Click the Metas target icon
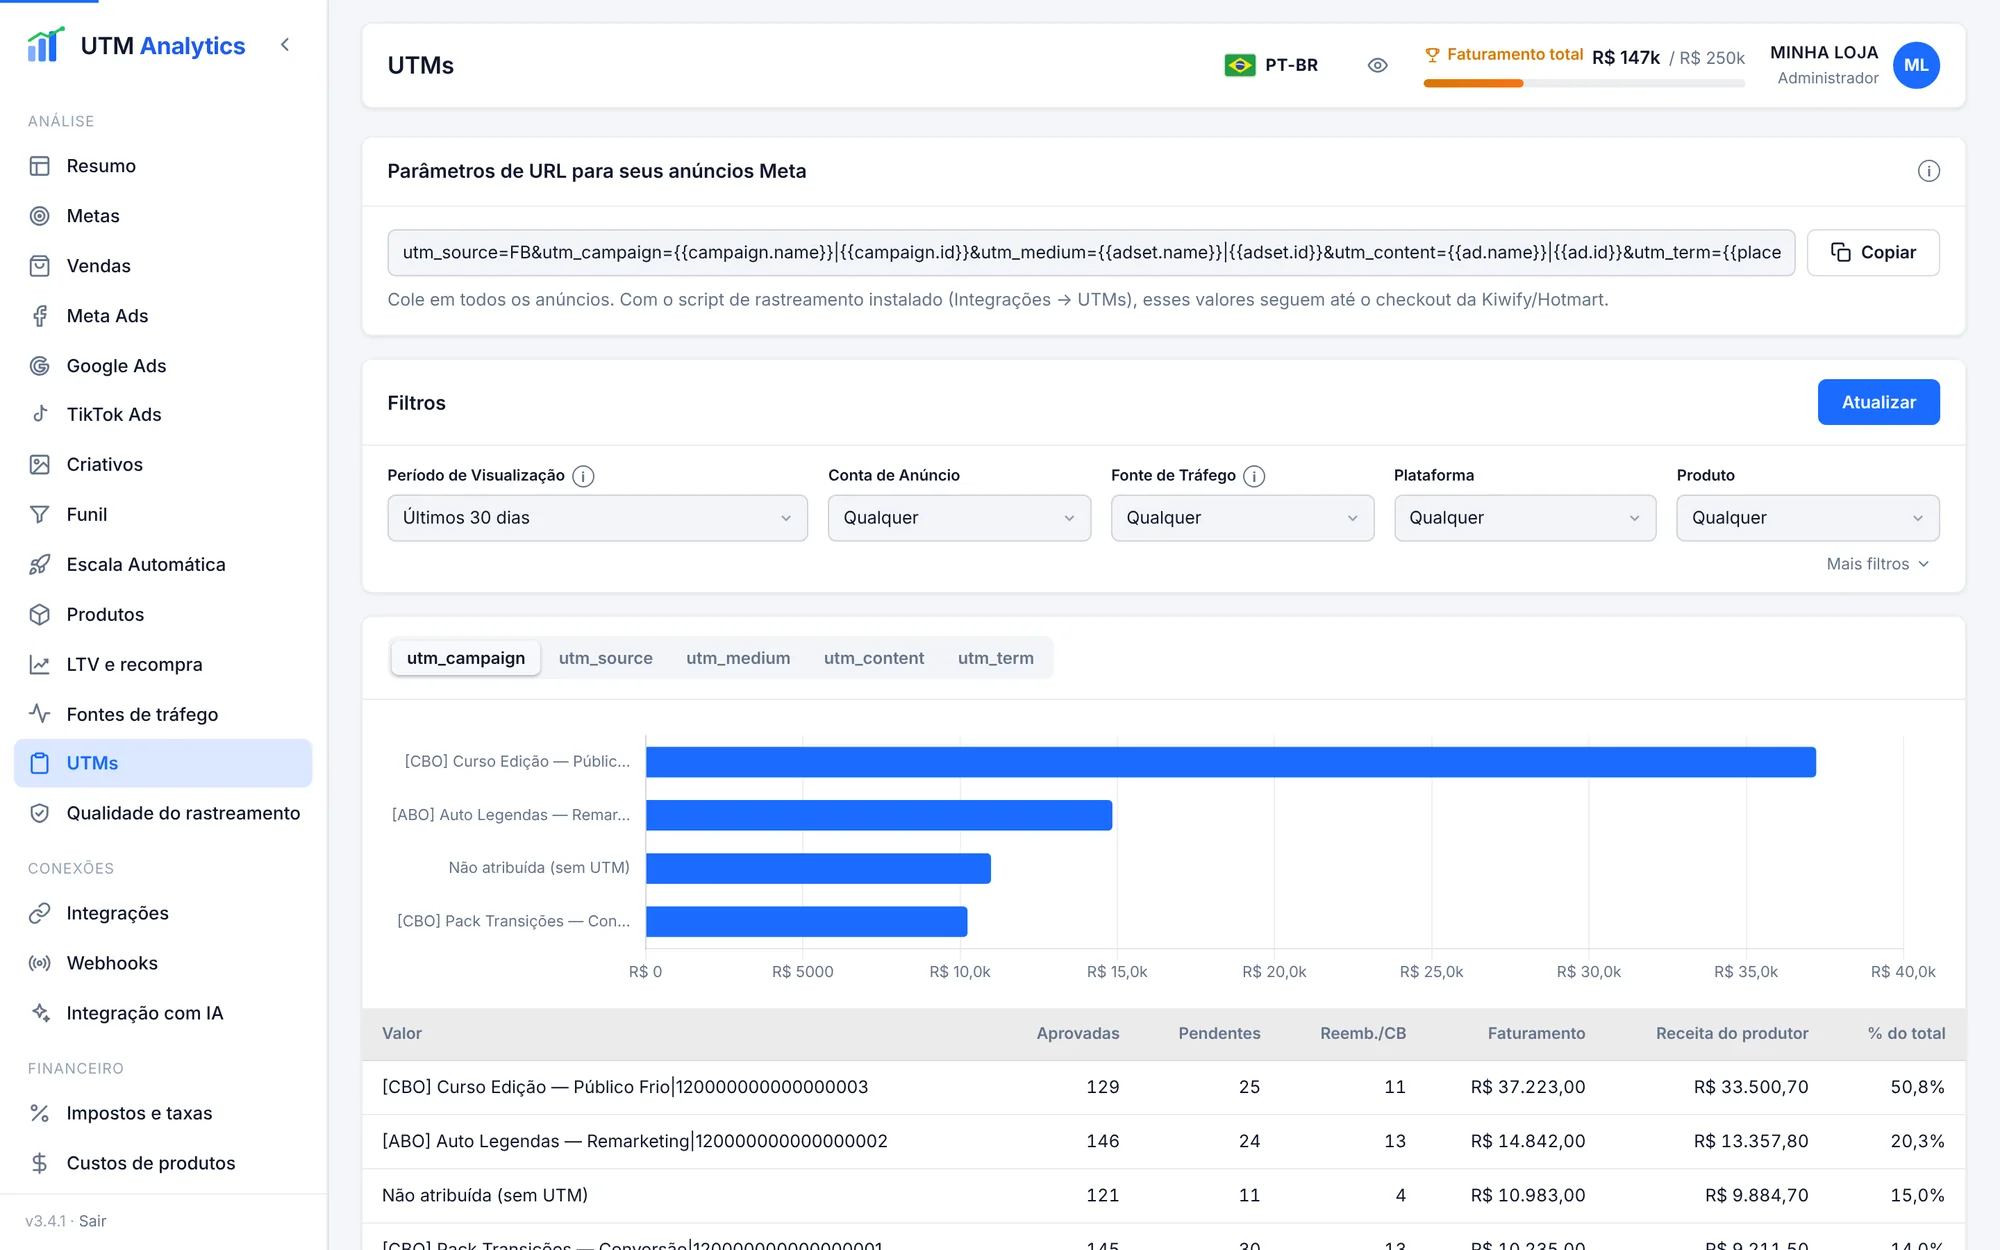Viewport: 2000px width, 1250px height. [x=40, y=216]
